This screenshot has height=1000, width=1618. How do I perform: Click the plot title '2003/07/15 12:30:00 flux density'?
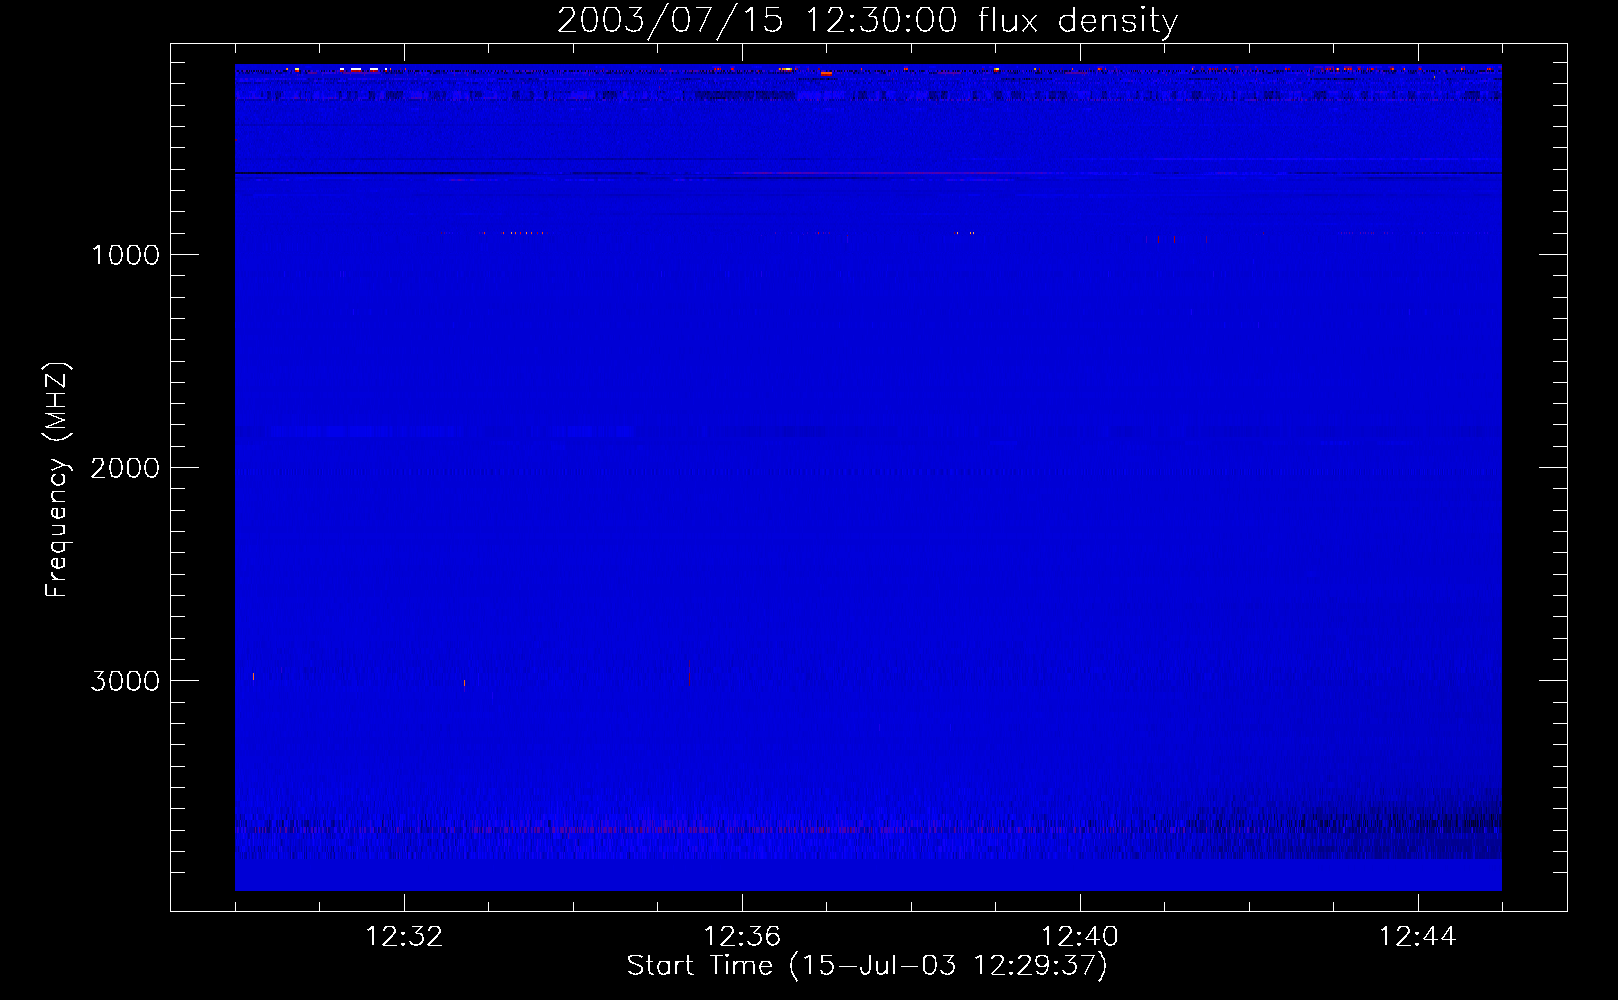pos(867,20)
